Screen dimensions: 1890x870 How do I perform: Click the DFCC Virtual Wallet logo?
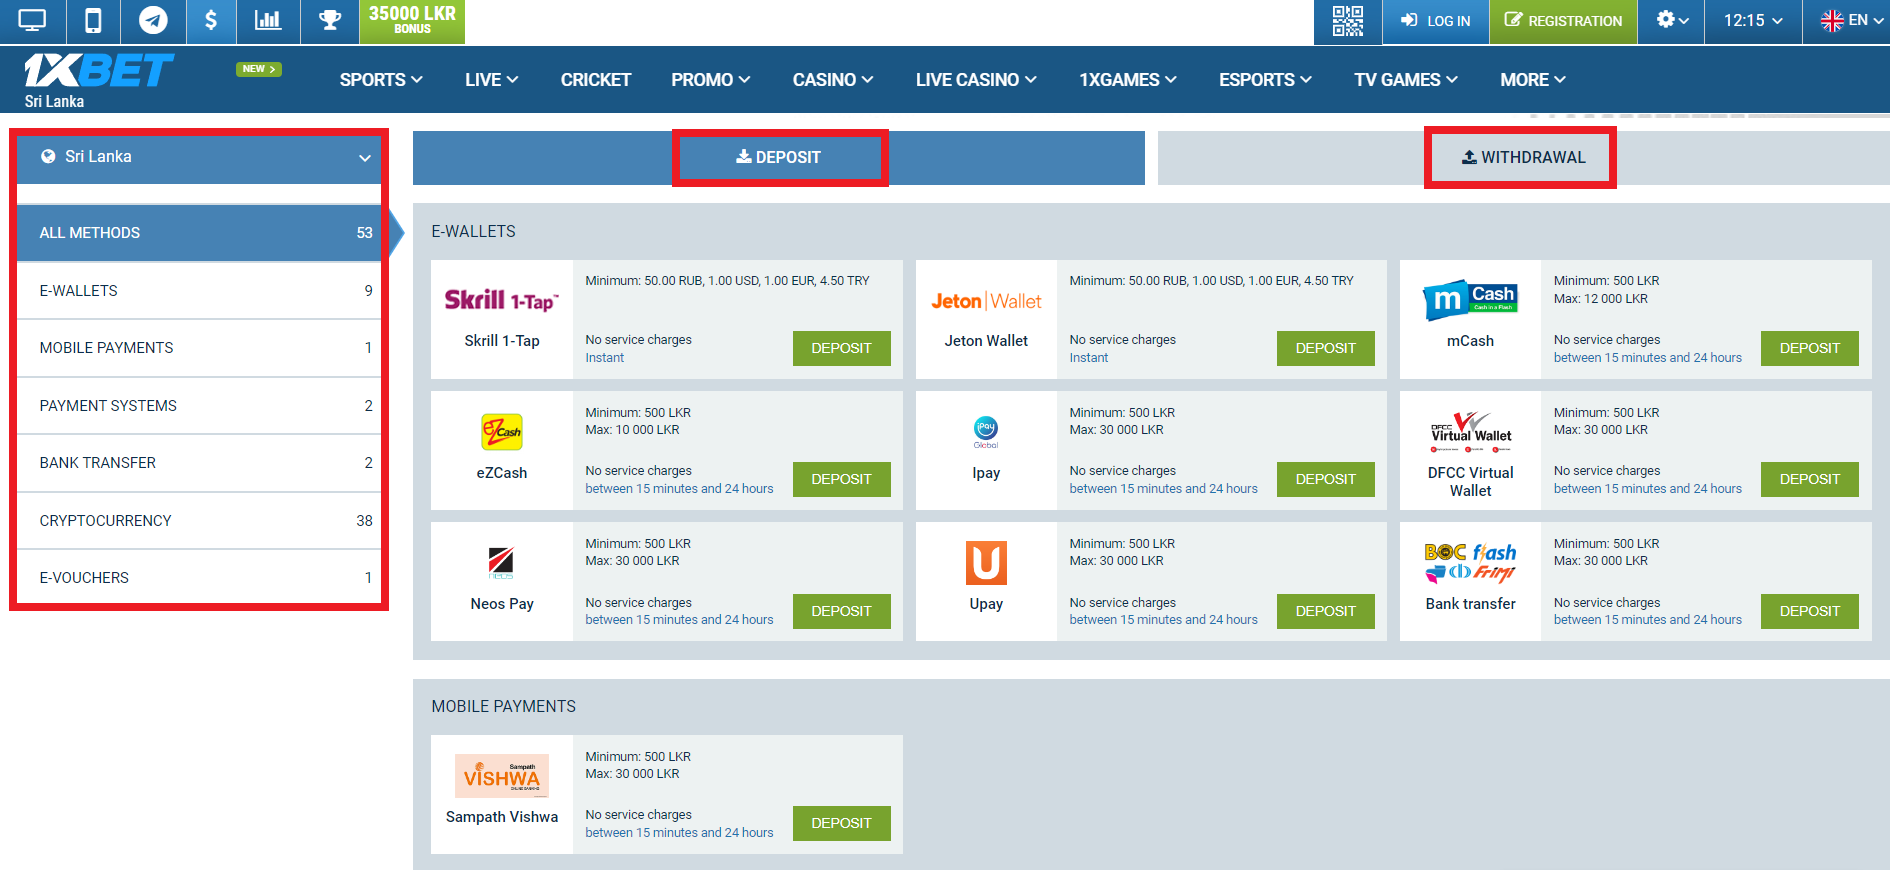pyautogui.click(x=1470, y=432)
